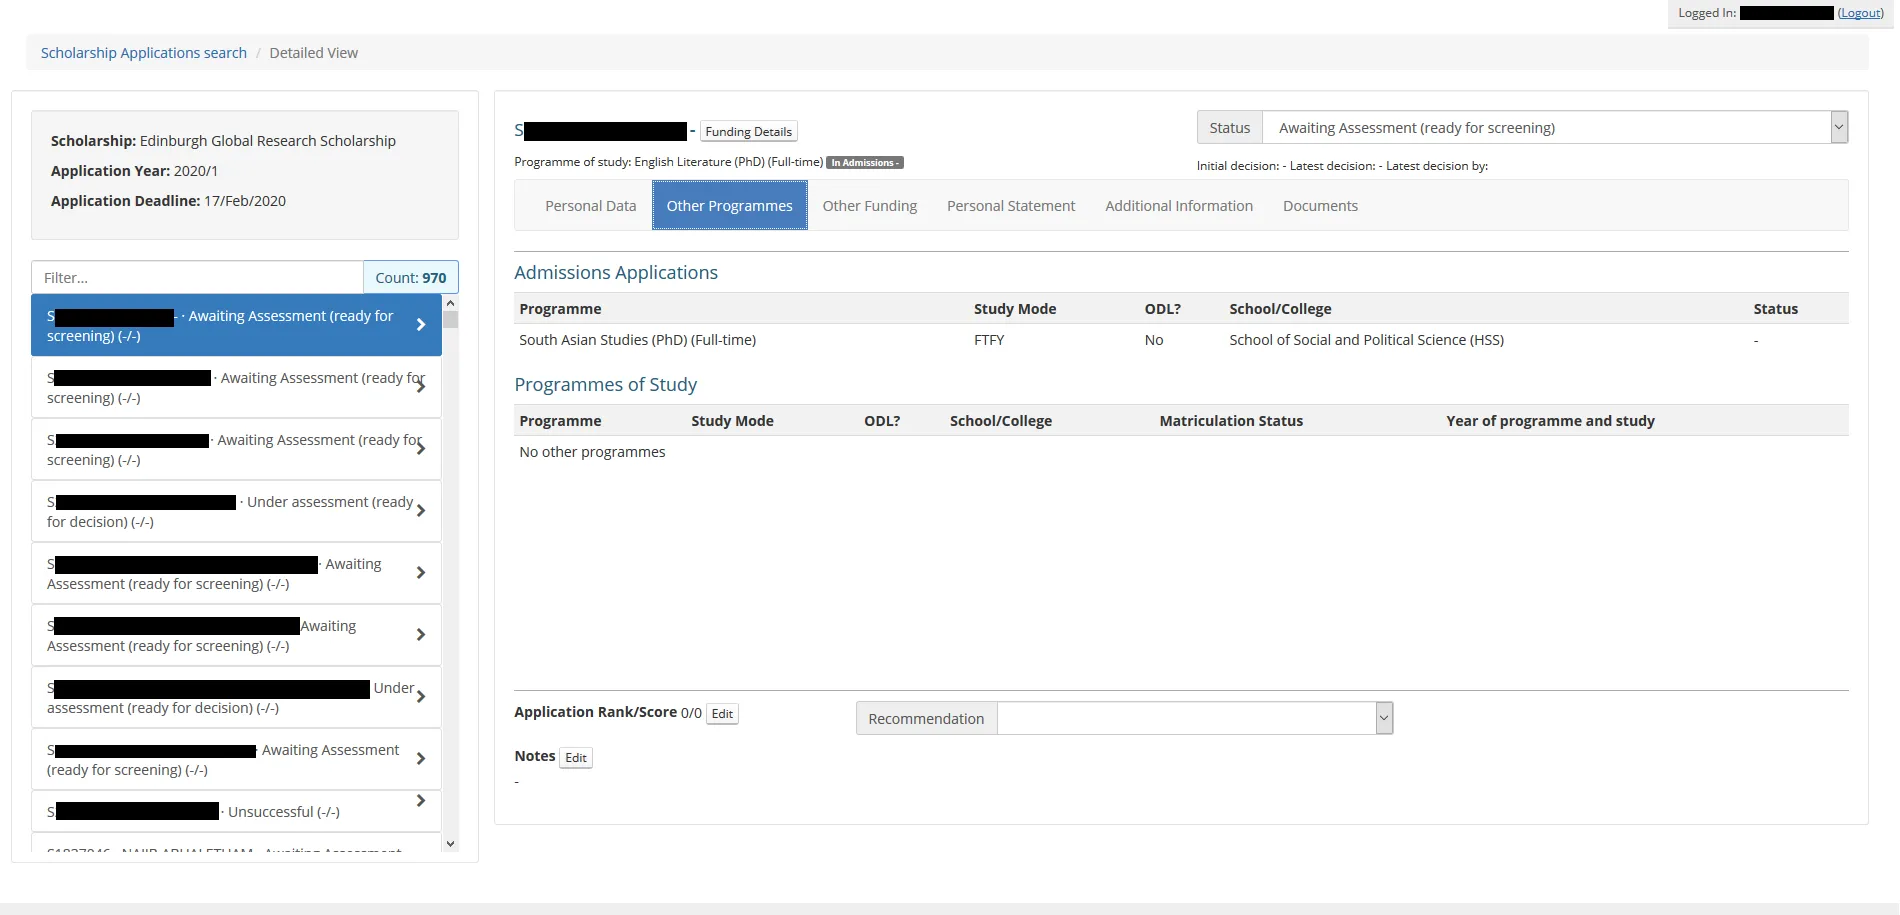
Task: Click chevron on the highlighted first application row
Action: tap(421, 325)
